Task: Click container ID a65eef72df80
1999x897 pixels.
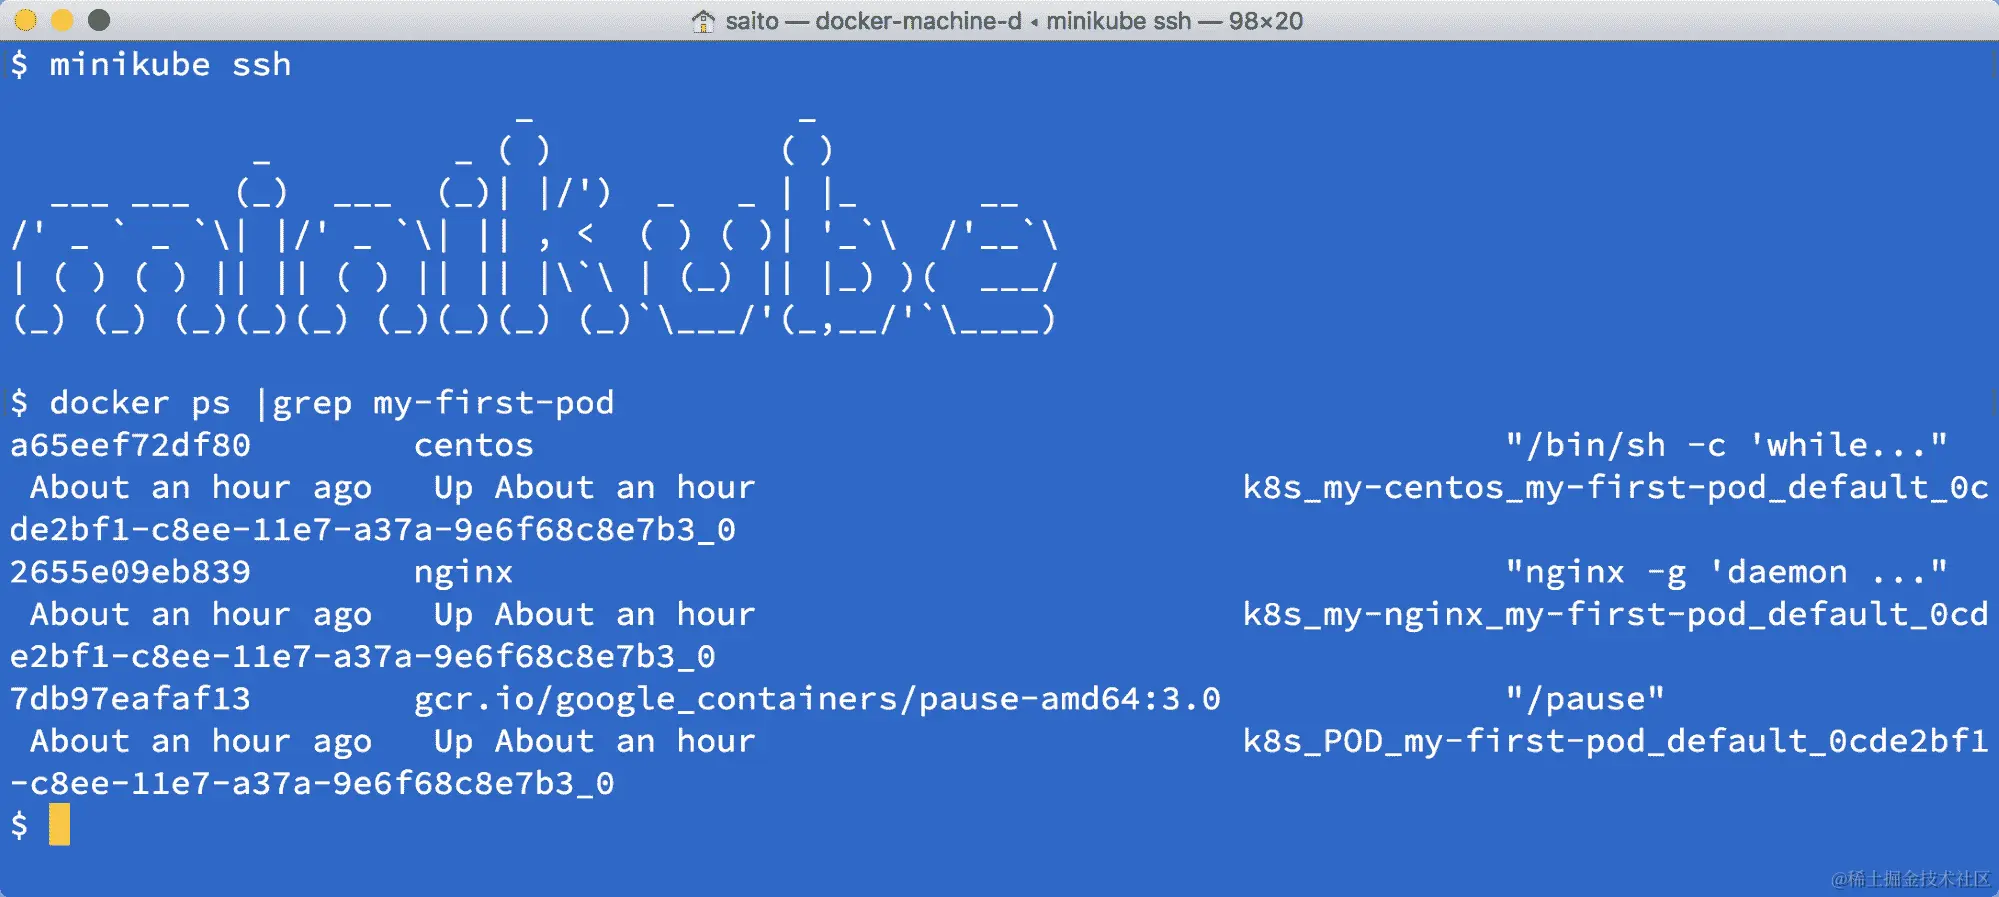Action: (130, 445)
